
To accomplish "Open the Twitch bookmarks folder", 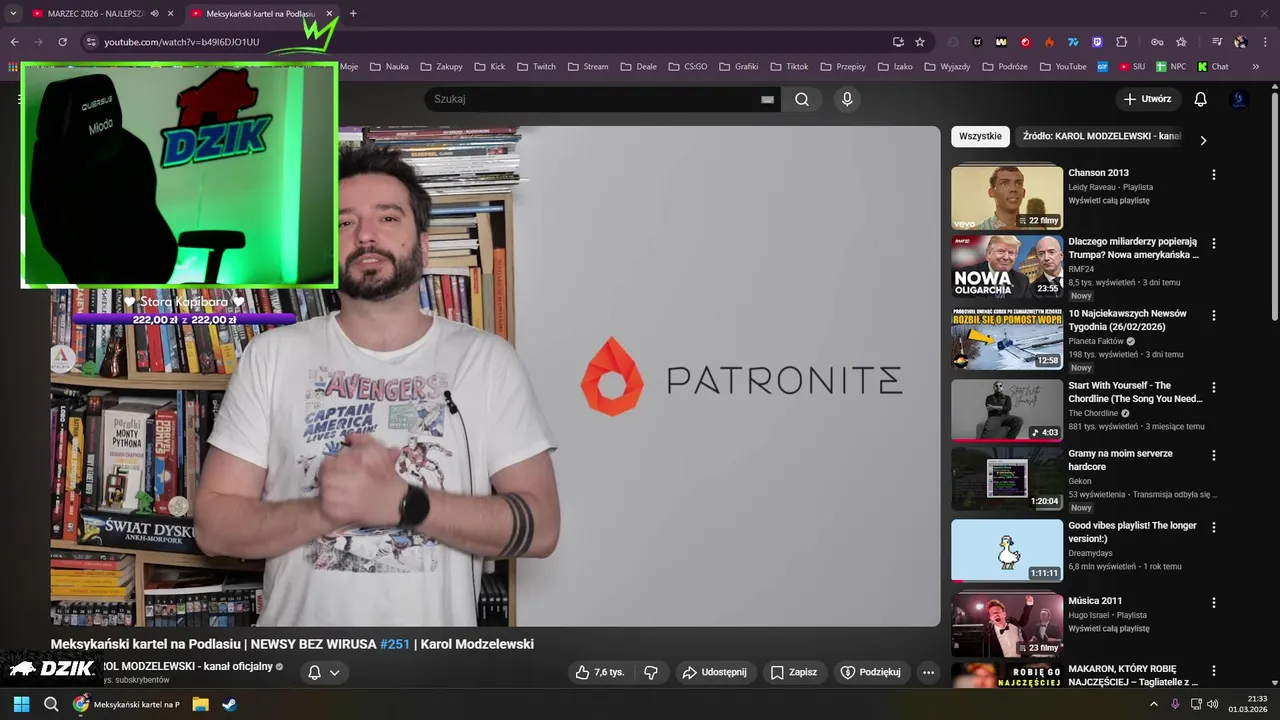I will pos(536,67).
